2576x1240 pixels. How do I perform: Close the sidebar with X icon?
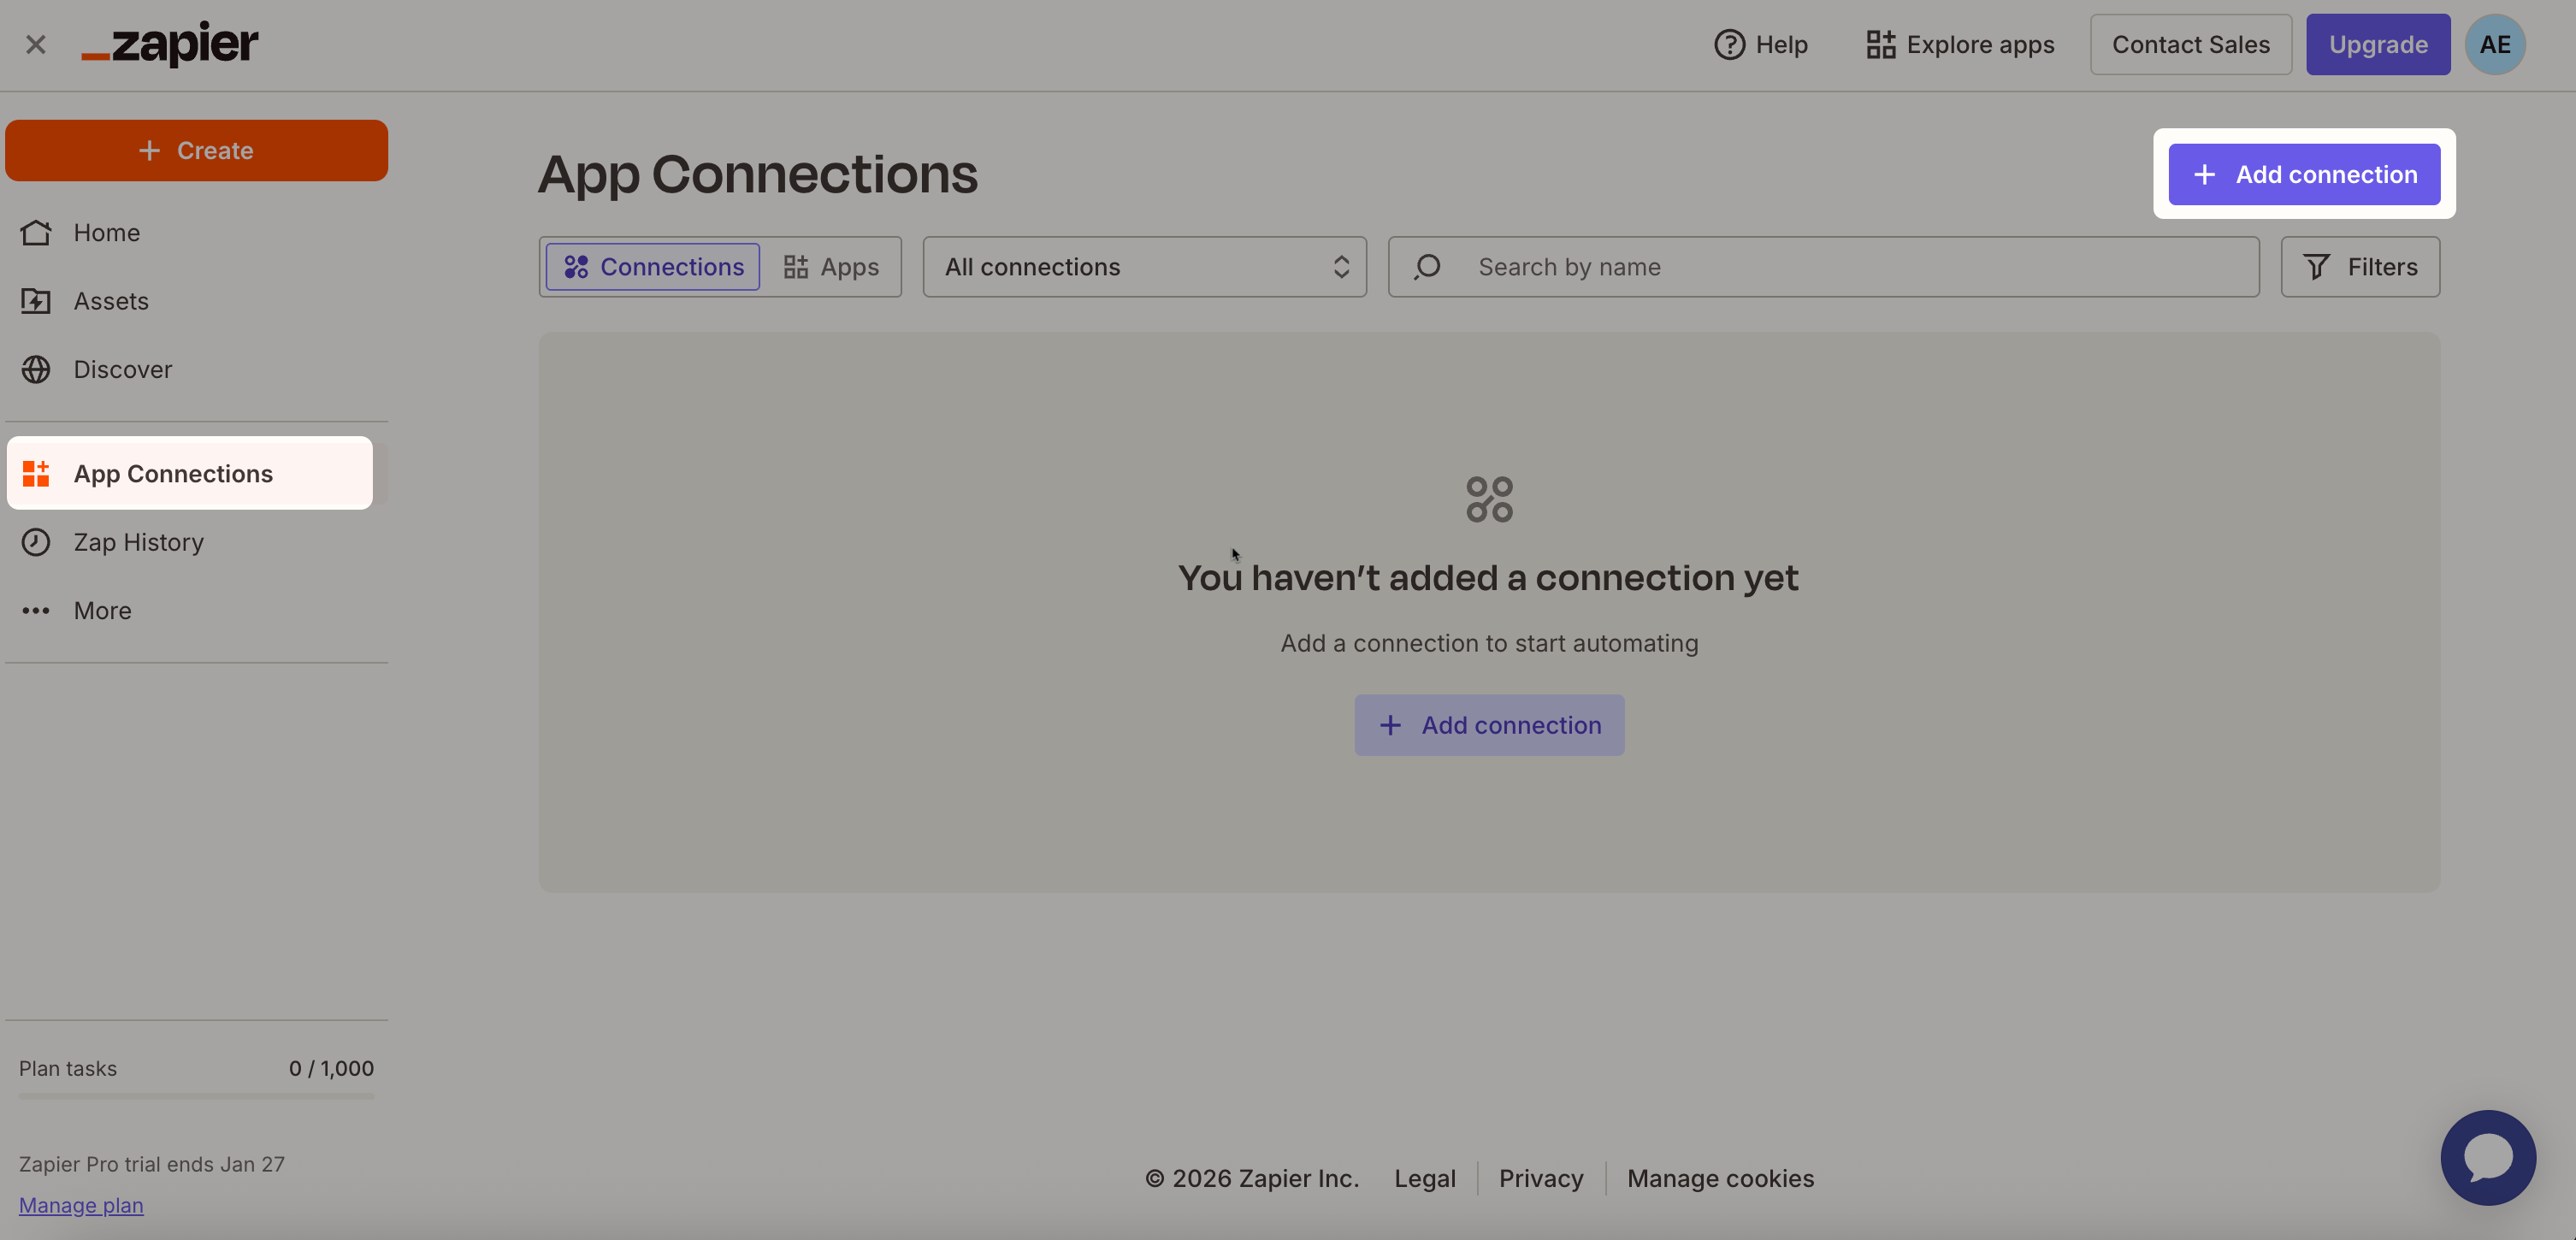point(36,45)
